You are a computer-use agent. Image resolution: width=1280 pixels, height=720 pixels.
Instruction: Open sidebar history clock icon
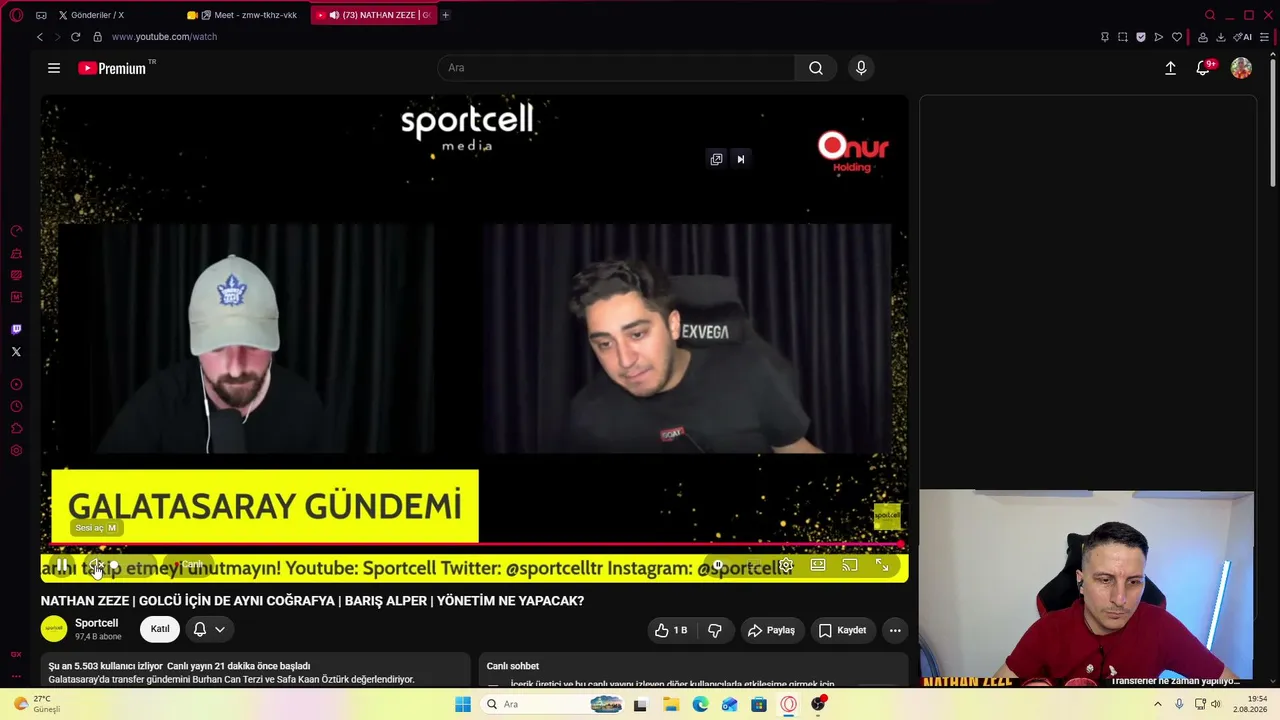coord(16,407)
